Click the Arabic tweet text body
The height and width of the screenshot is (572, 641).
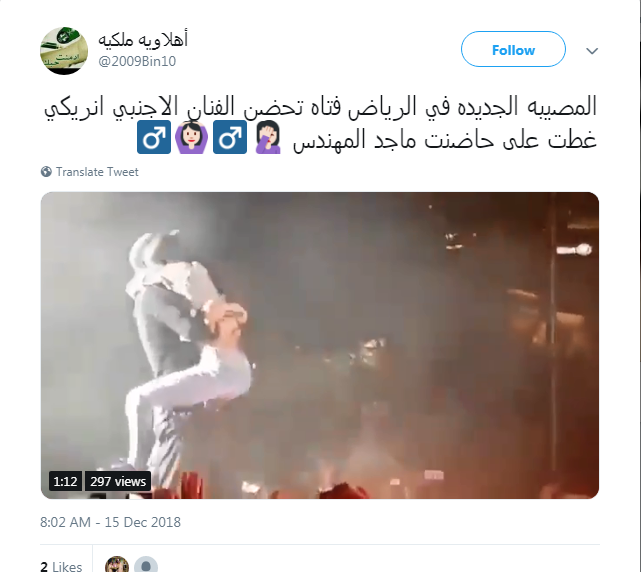click(320, 123)
